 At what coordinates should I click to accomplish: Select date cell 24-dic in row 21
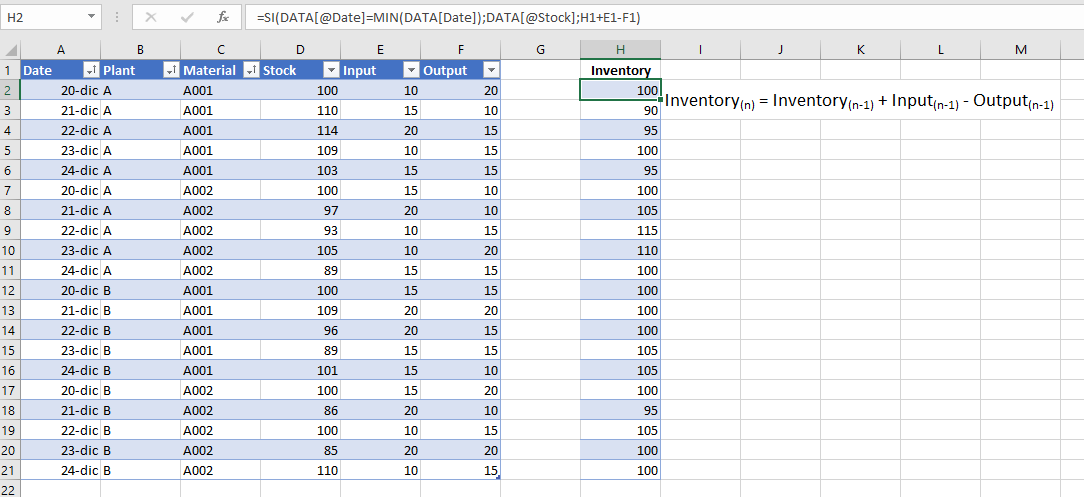click(61, 470)
